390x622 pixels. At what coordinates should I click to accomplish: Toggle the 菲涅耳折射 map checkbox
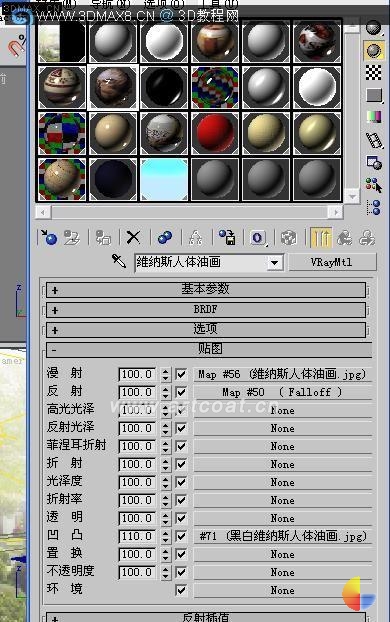[x=181, y=446]
